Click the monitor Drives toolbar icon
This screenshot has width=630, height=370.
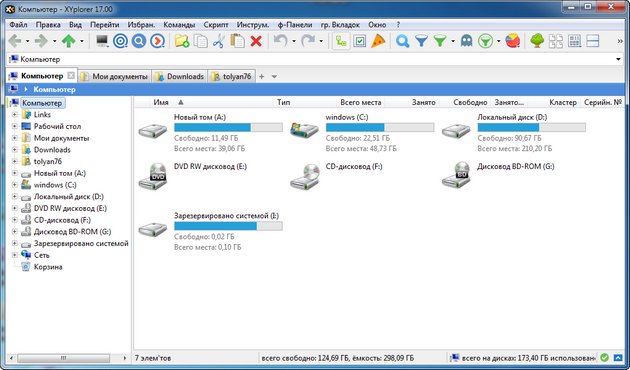pyautogui.click(x=102, y=41)
